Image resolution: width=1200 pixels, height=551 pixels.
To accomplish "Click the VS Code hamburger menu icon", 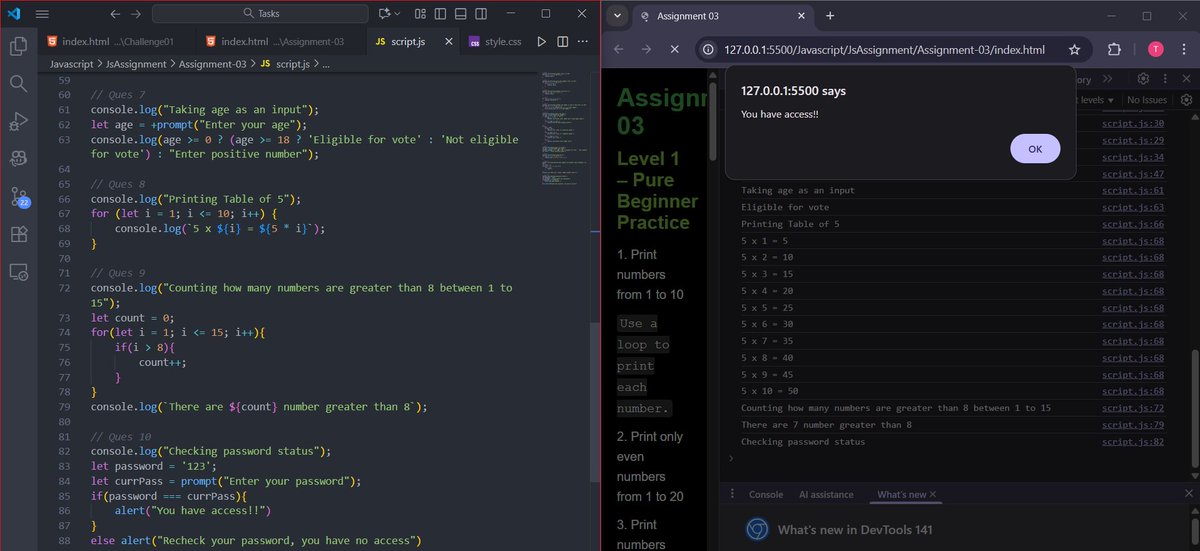I will 42,14.
